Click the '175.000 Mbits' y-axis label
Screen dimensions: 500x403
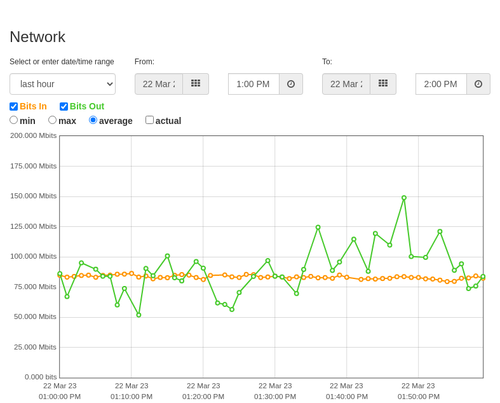pos(33,166)
